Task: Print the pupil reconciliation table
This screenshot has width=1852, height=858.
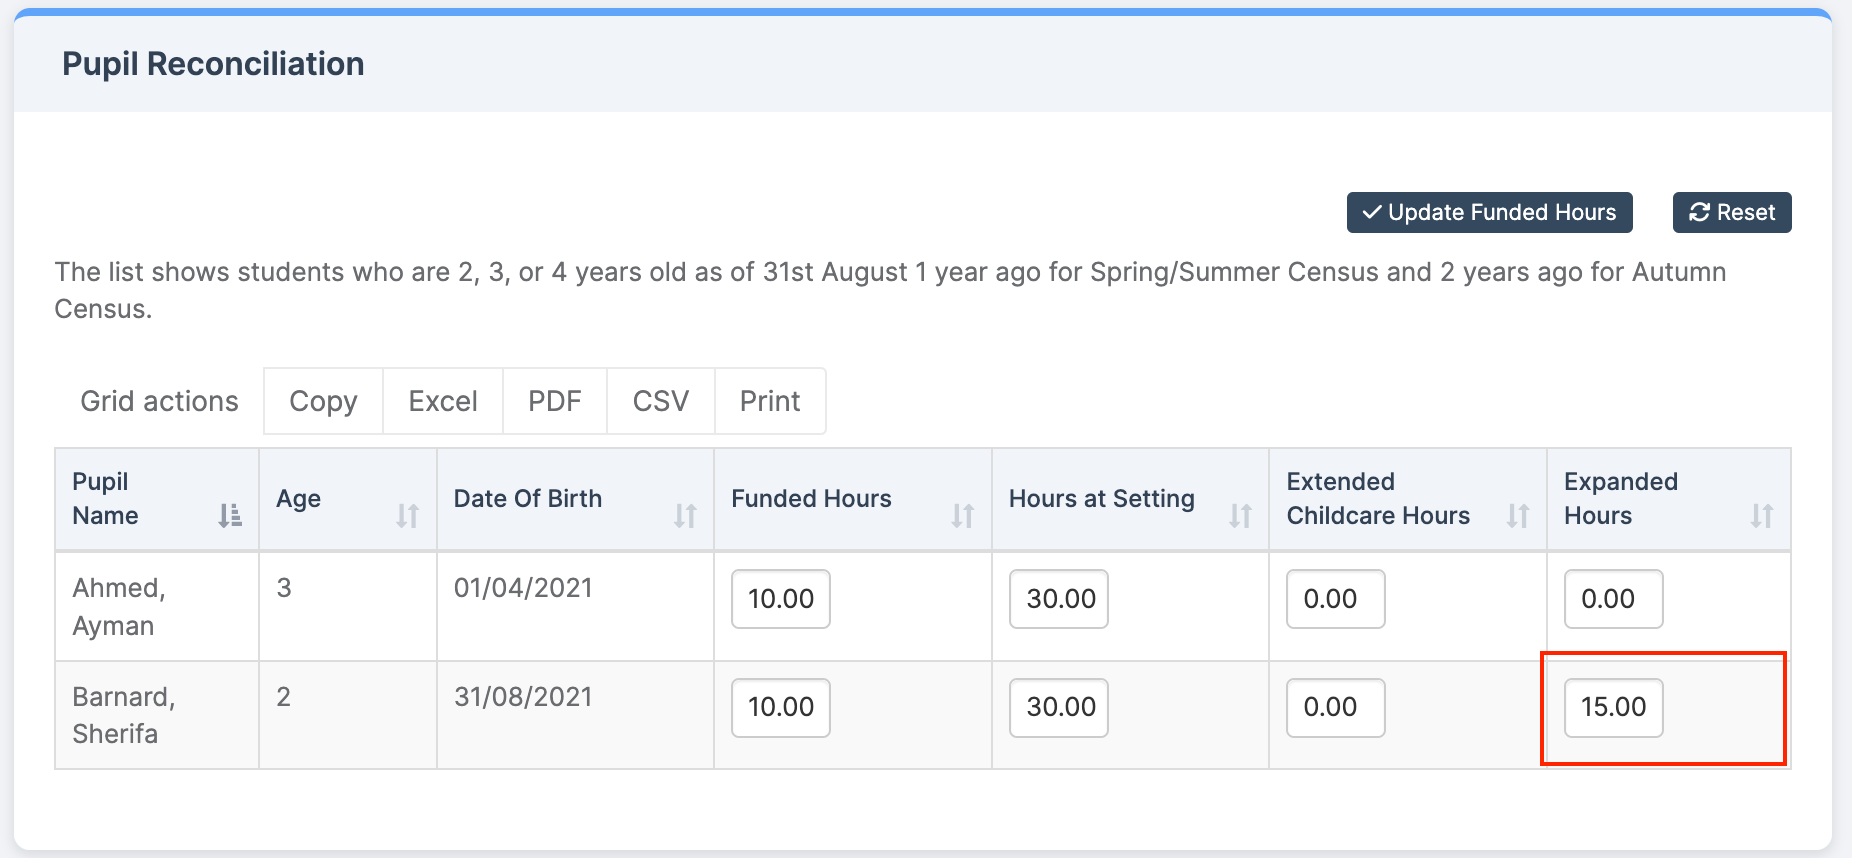Action: [770, 401]
